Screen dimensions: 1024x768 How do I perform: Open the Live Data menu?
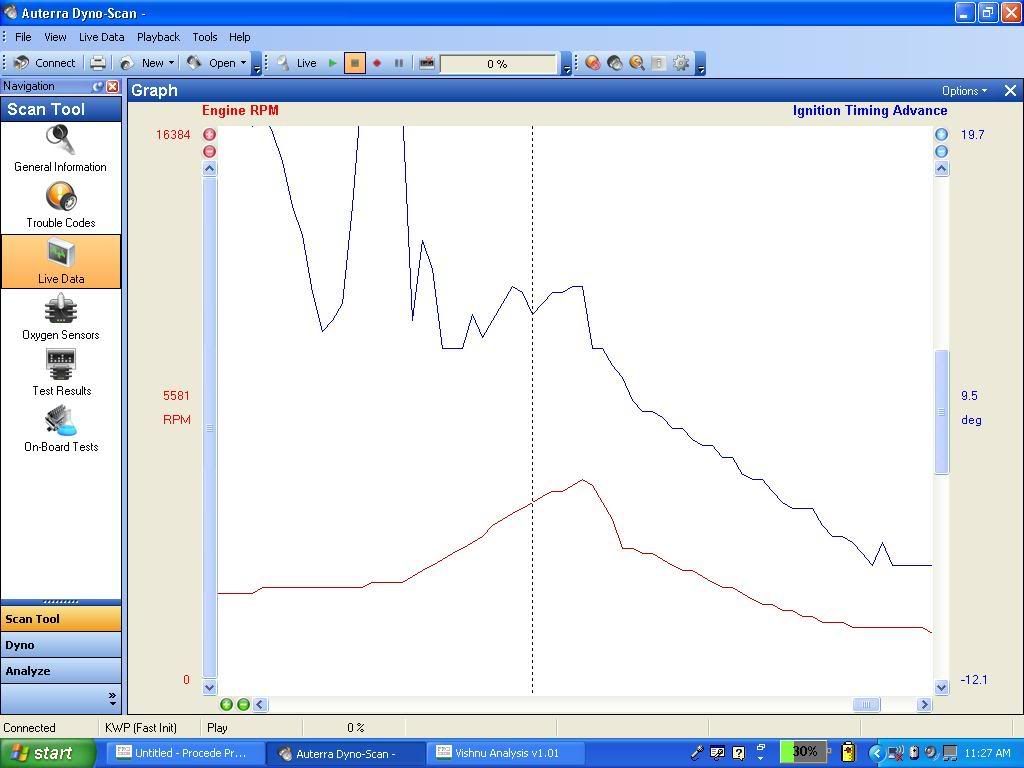tap(101, 37)
